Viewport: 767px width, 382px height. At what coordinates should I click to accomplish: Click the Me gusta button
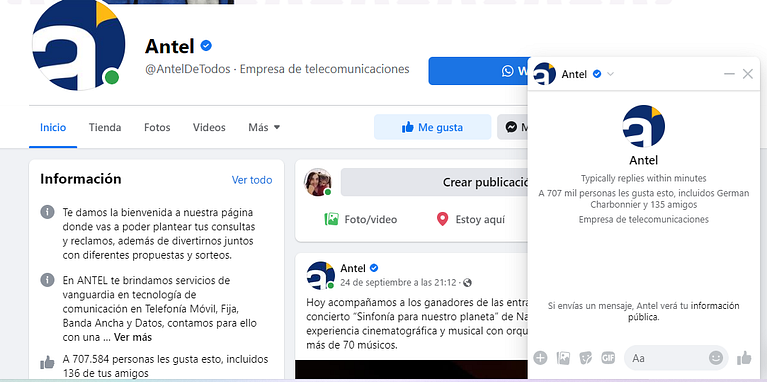click(x=432, y=128)
